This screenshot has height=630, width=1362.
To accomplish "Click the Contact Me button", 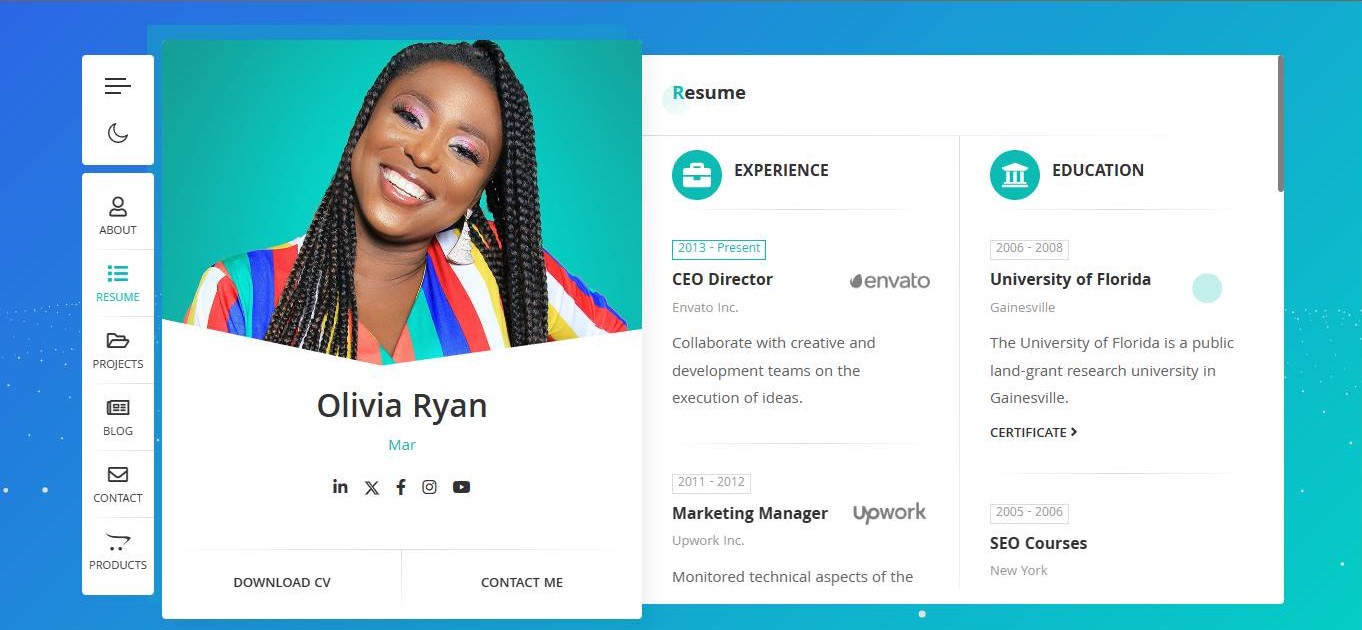I will tap(522, 582).
